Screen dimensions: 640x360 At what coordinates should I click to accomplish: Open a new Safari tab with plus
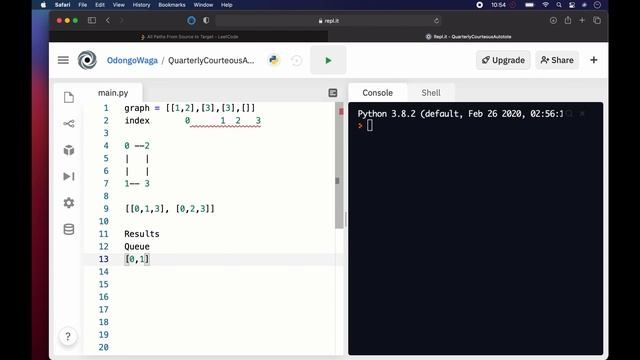pyautogui.click(x=582, y=20)
